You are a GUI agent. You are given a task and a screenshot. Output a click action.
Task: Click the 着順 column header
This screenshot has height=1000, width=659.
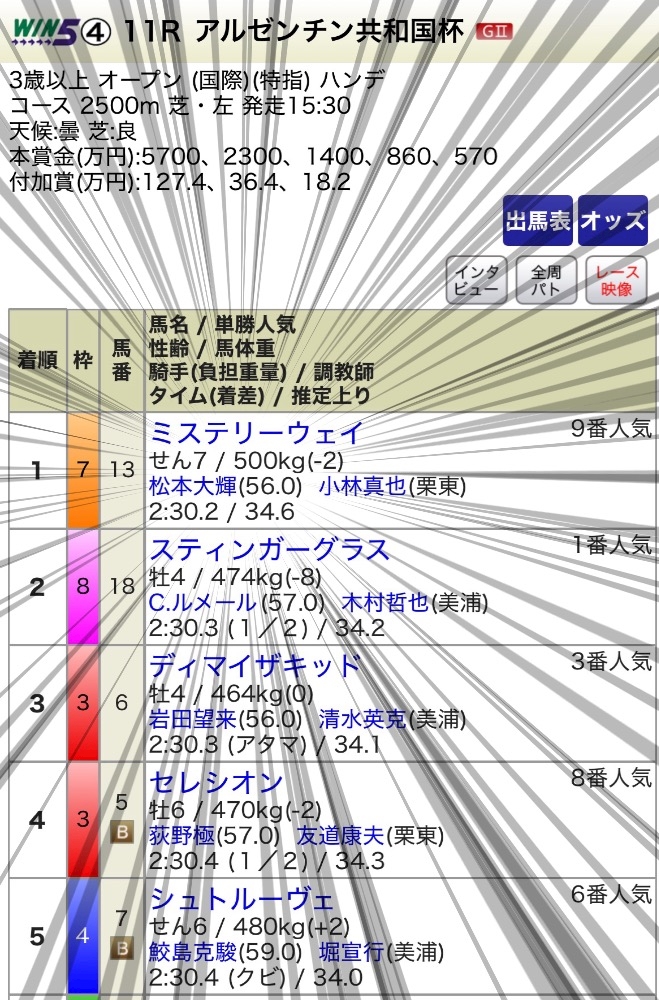[37, 361]
